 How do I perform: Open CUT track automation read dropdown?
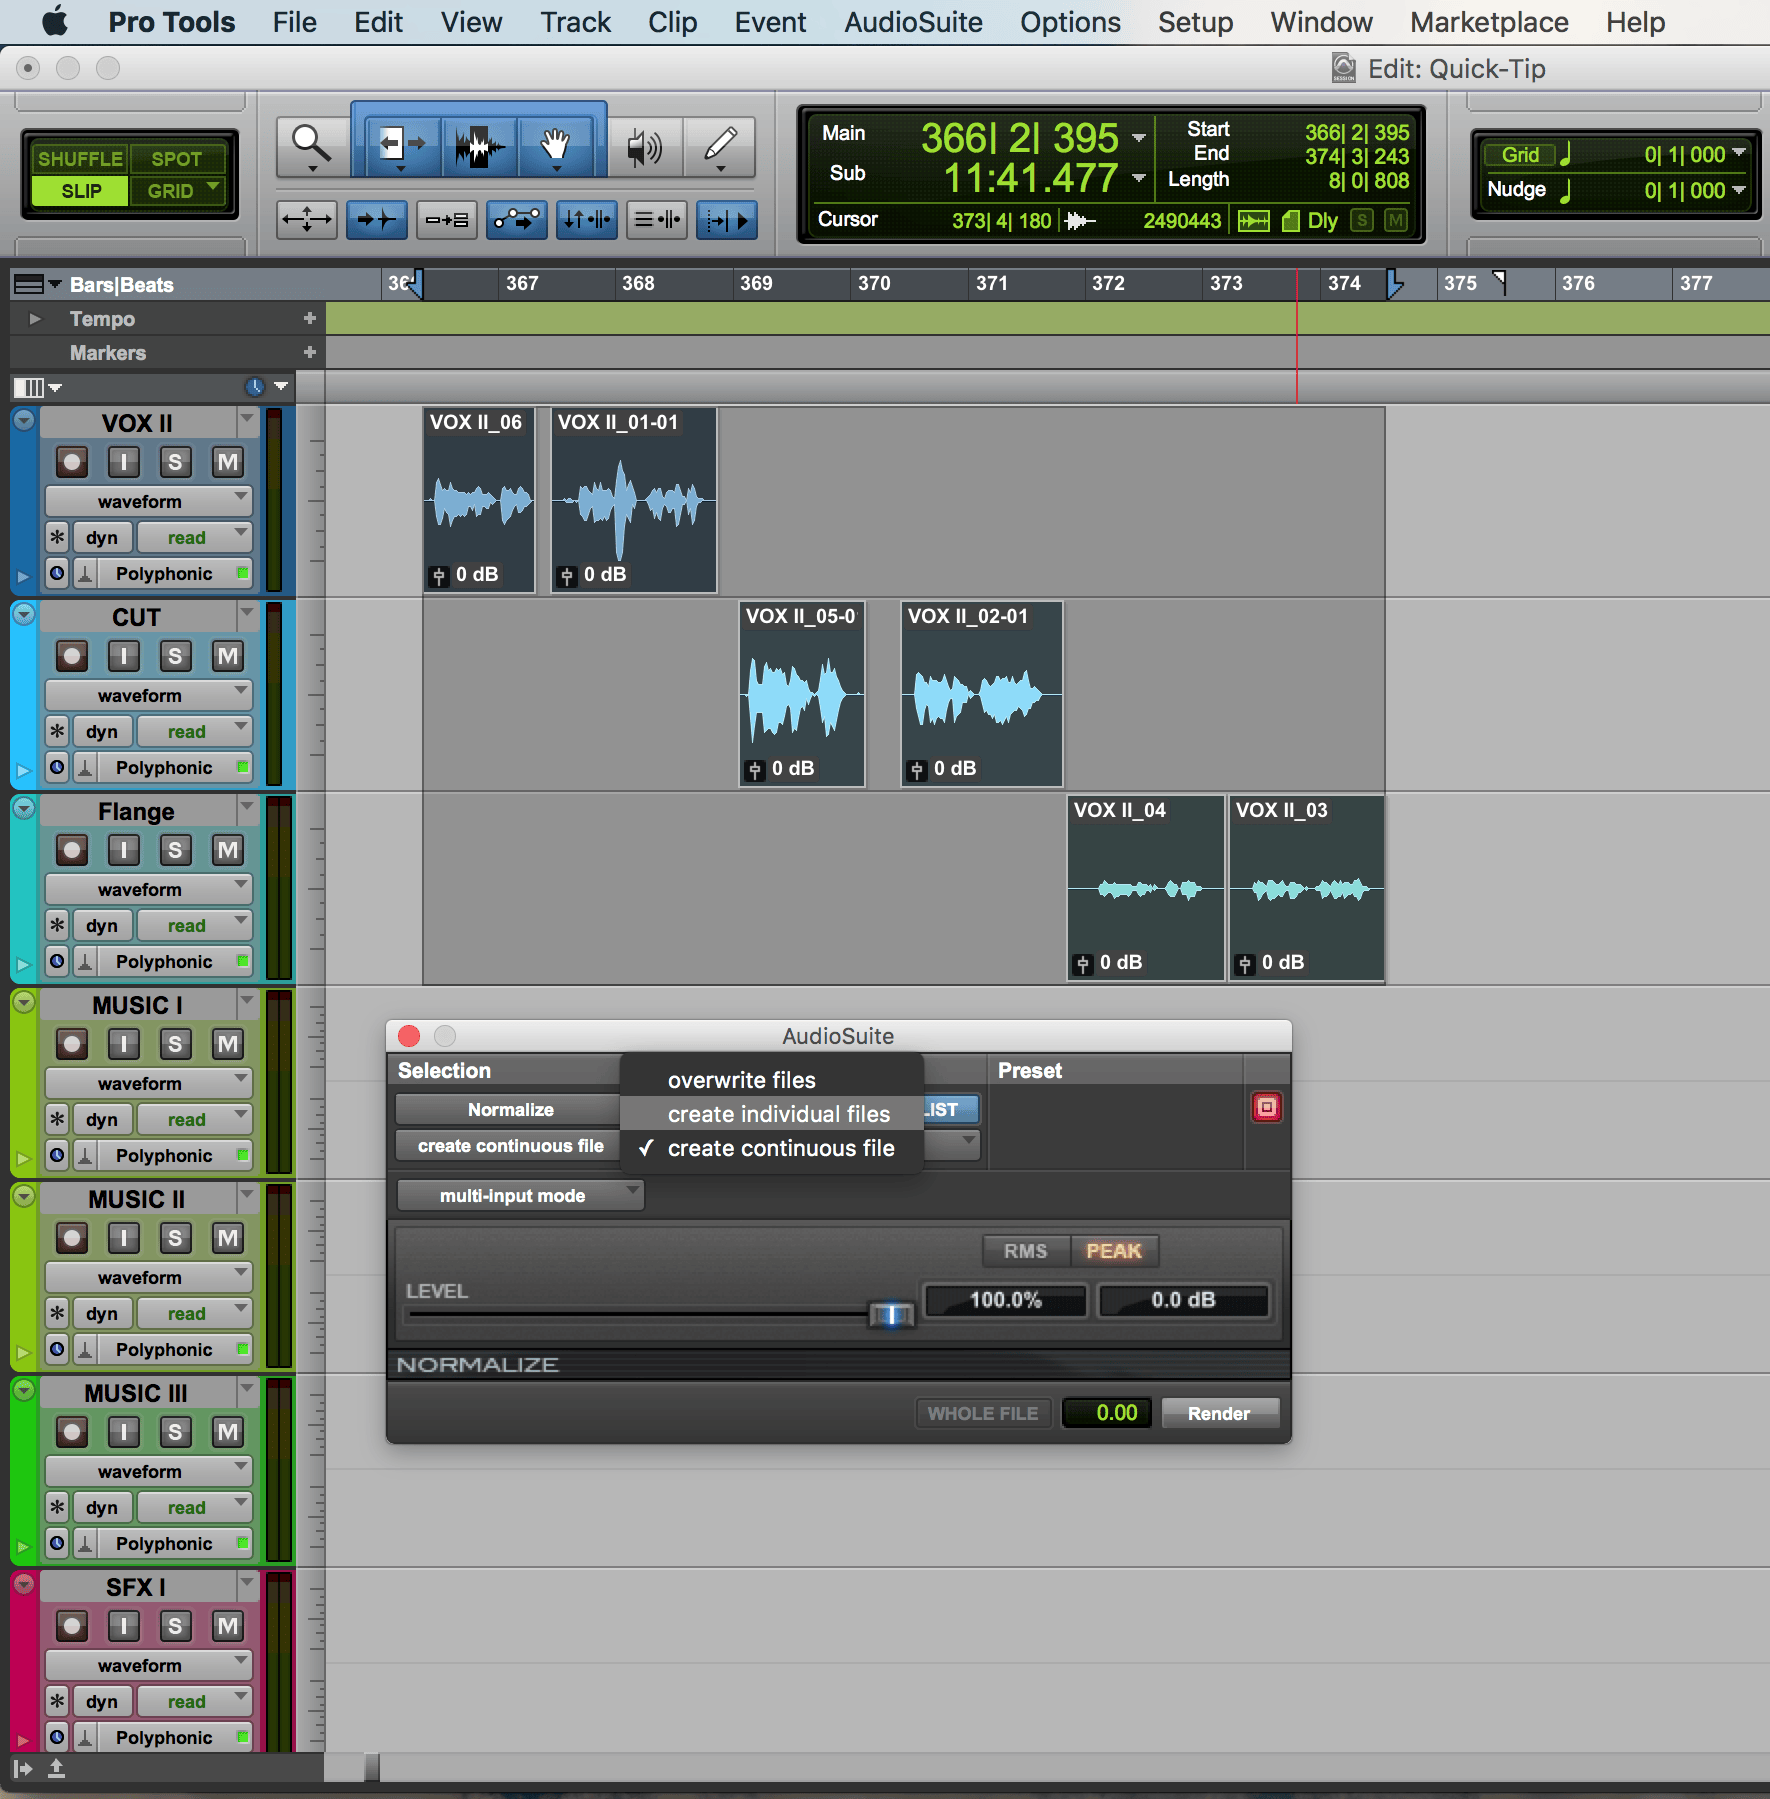click(x=194, y=731)
